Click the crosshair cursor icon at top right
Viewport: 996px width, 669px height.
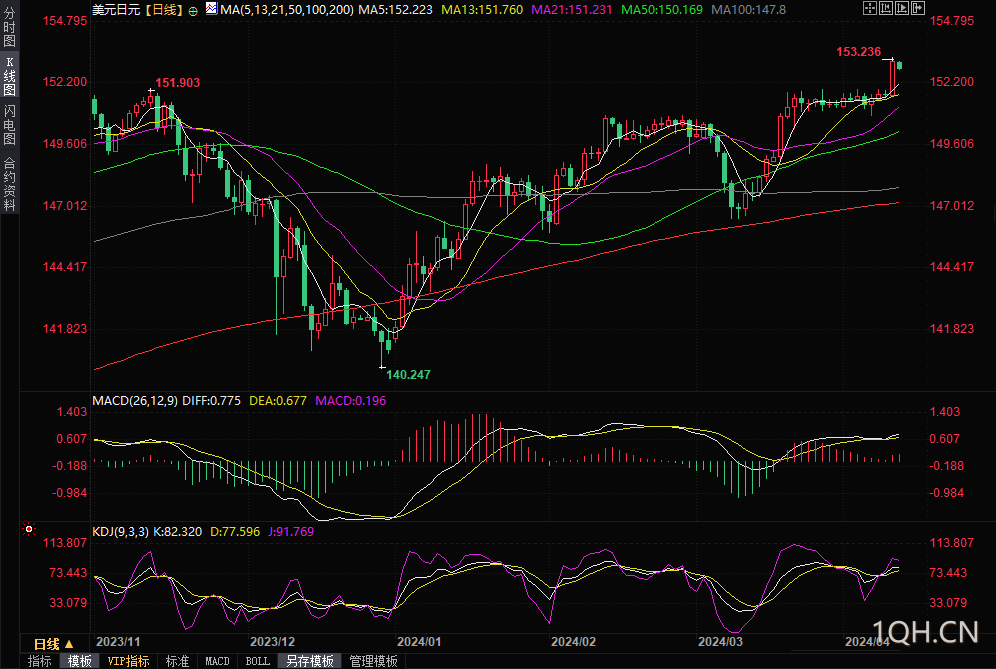pos(870,8)
